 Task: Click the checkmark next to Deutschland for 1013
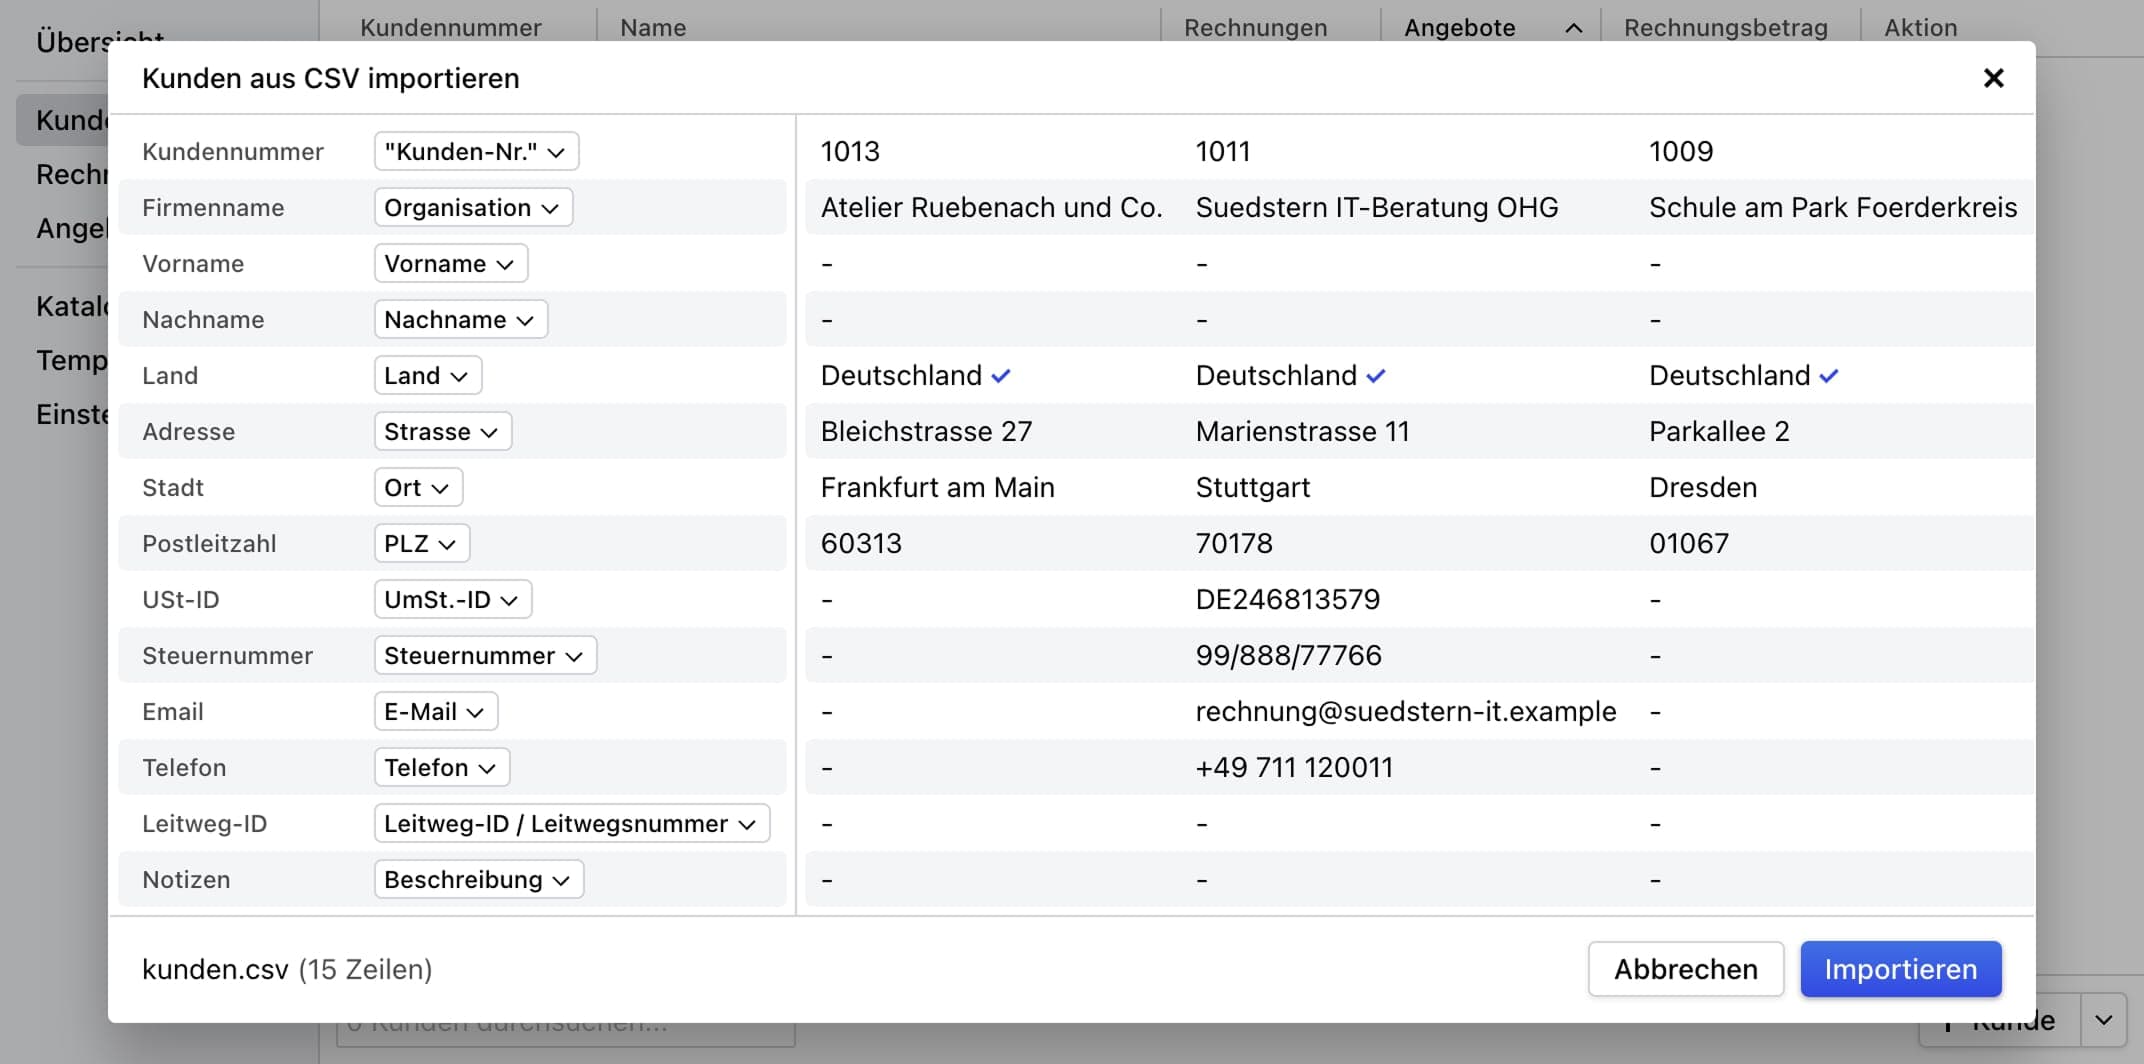[x=1001, y=376]
